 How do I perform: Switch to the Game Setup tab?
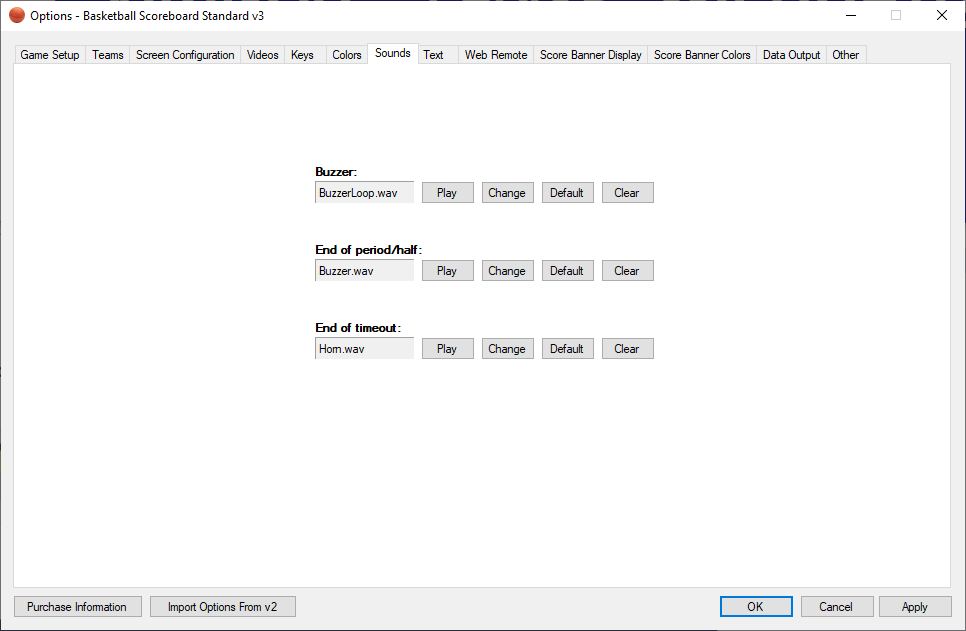(x=50, y=55)
